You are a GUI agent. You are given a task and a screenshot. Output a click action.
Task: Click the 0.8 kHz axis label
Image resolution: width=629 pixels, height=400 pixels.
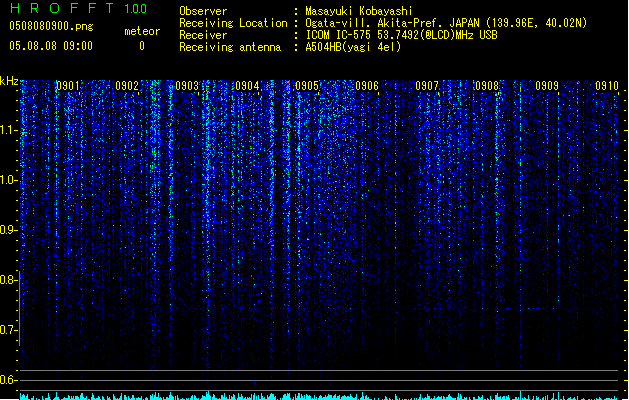coord(8,280)
